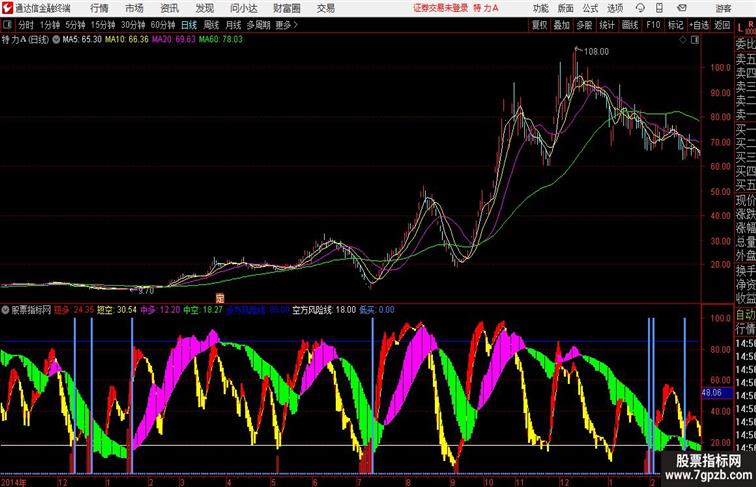Image resolution: width=756 pixels, height=487 pixels.
Task: Click the 叠加 overlay button
Action: (x=561, y=25)
